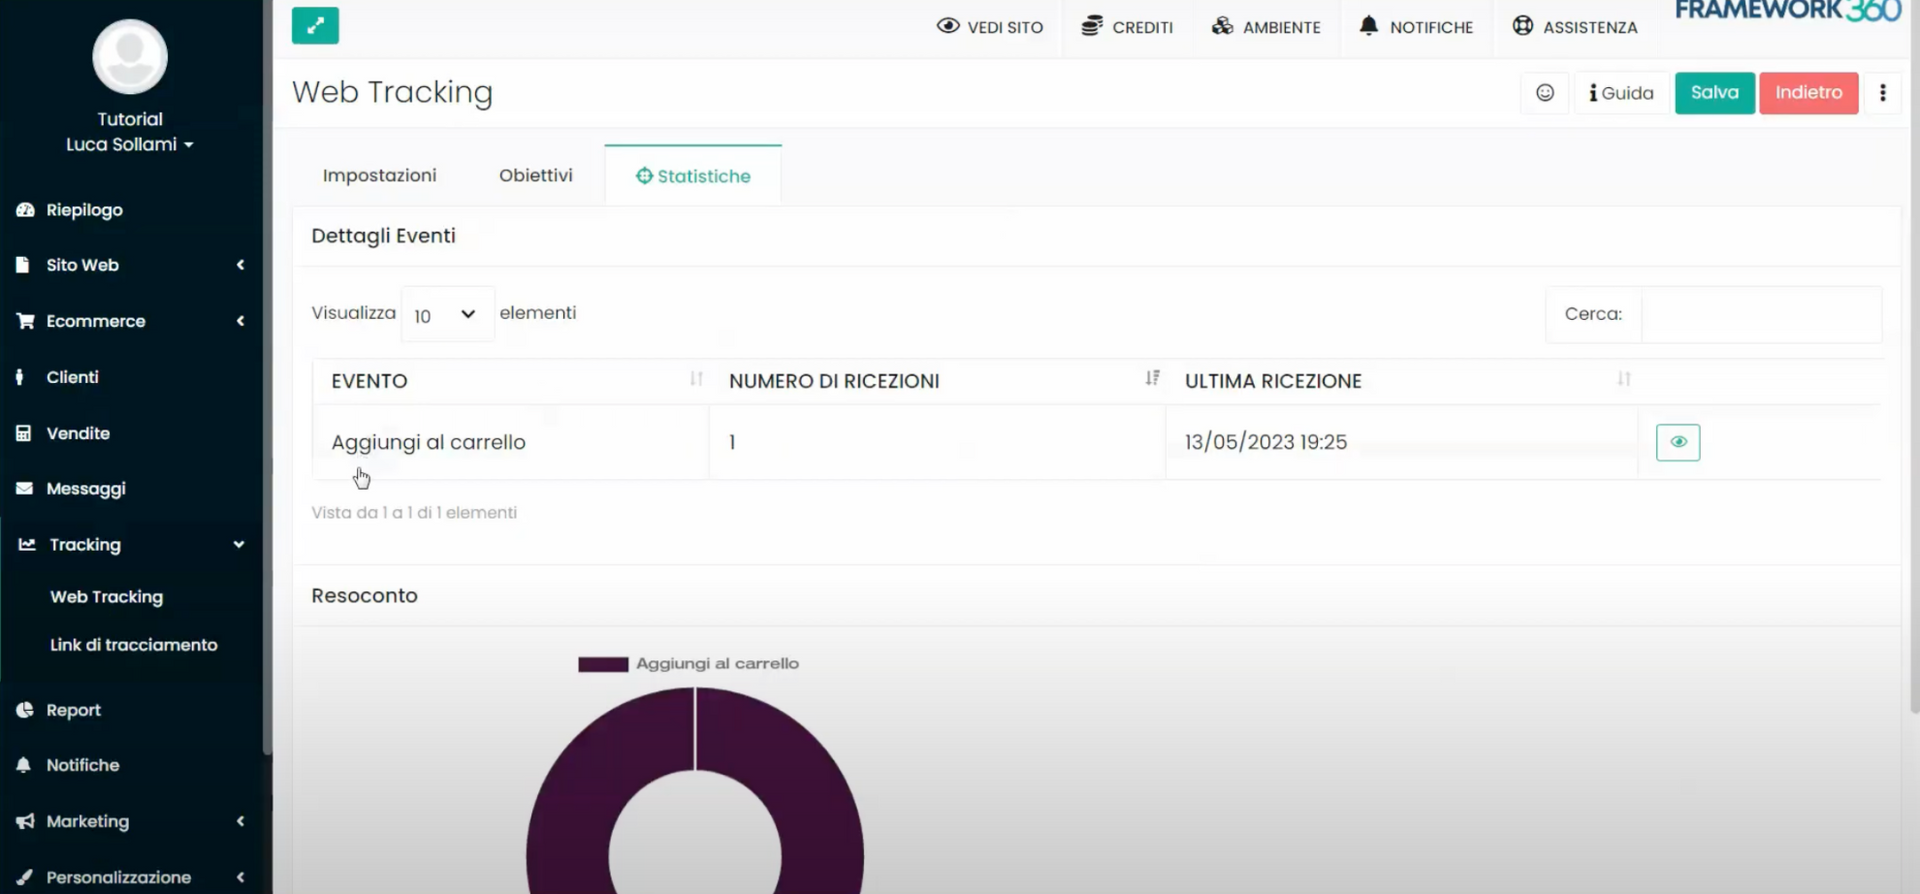Expand the Marketing submenu arrow
This screenshot has height=894, width=1920.
pyautogui.click(x=240, y=821)
